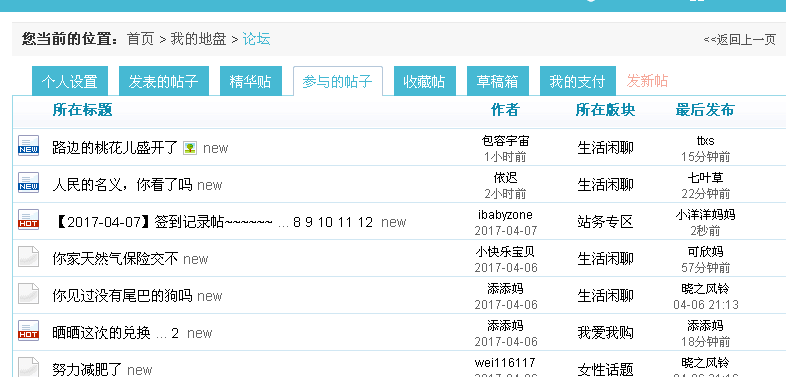Select the 参与的帖子 tab
The image size is (786, 377).
click(x=337, y=81)
